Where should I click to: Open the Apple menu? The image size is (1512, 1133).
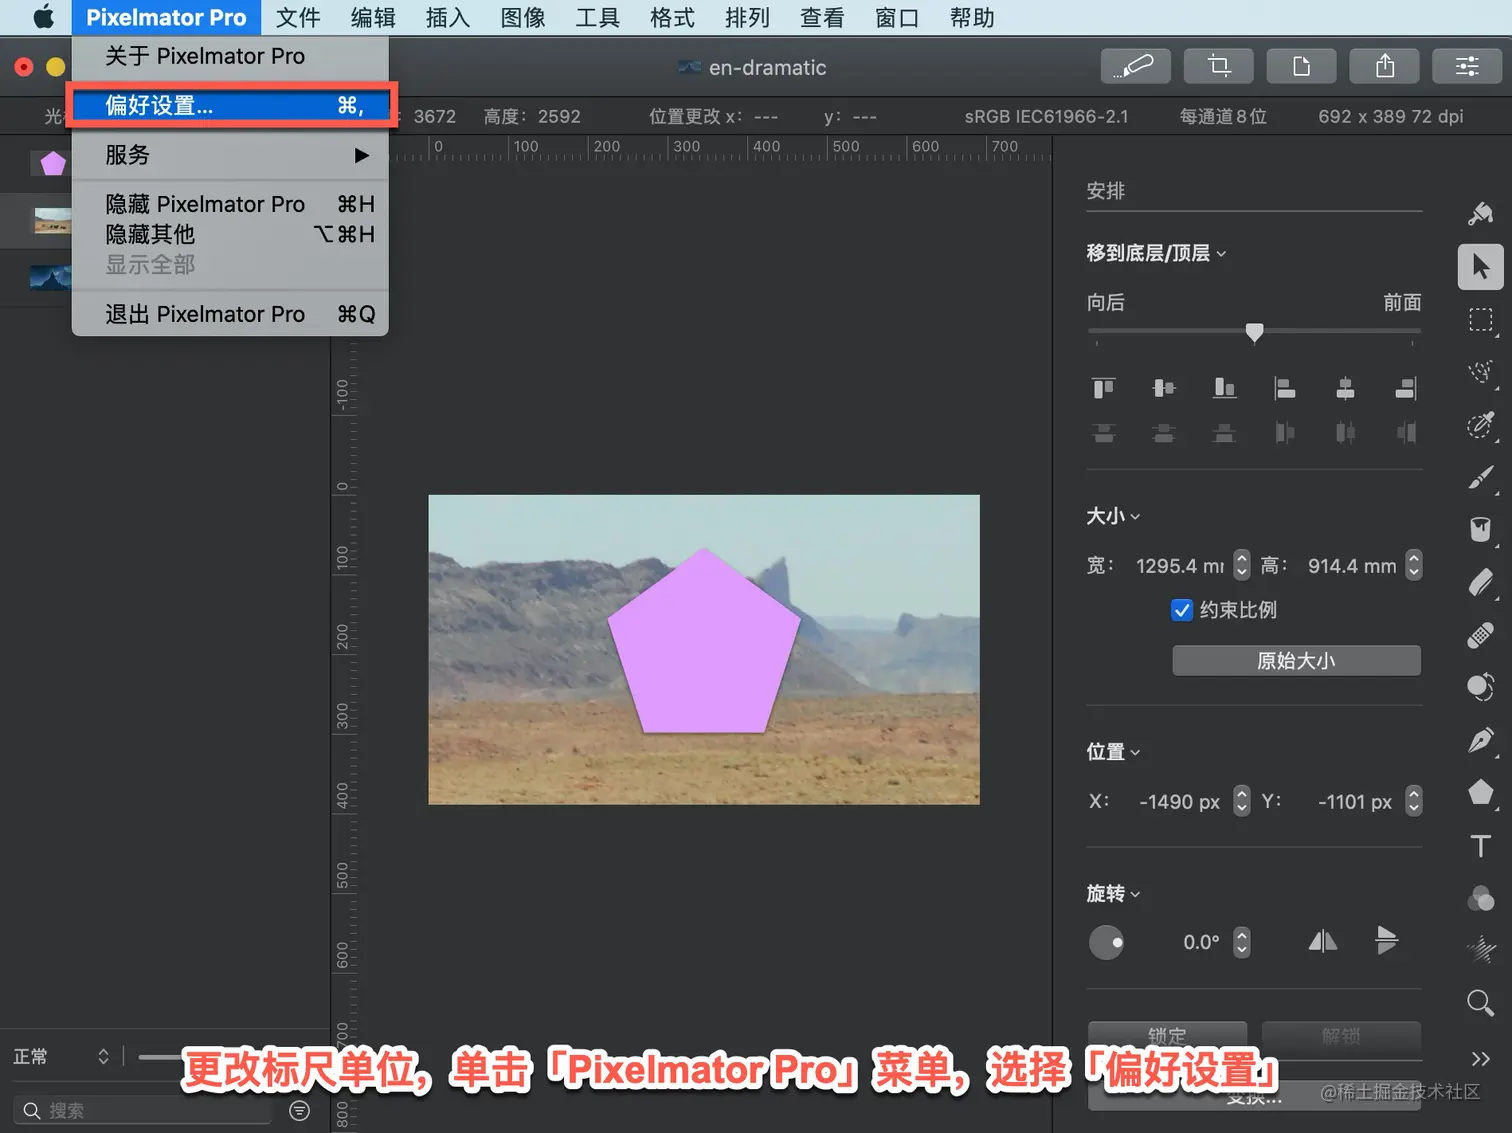tap(43, 17)
